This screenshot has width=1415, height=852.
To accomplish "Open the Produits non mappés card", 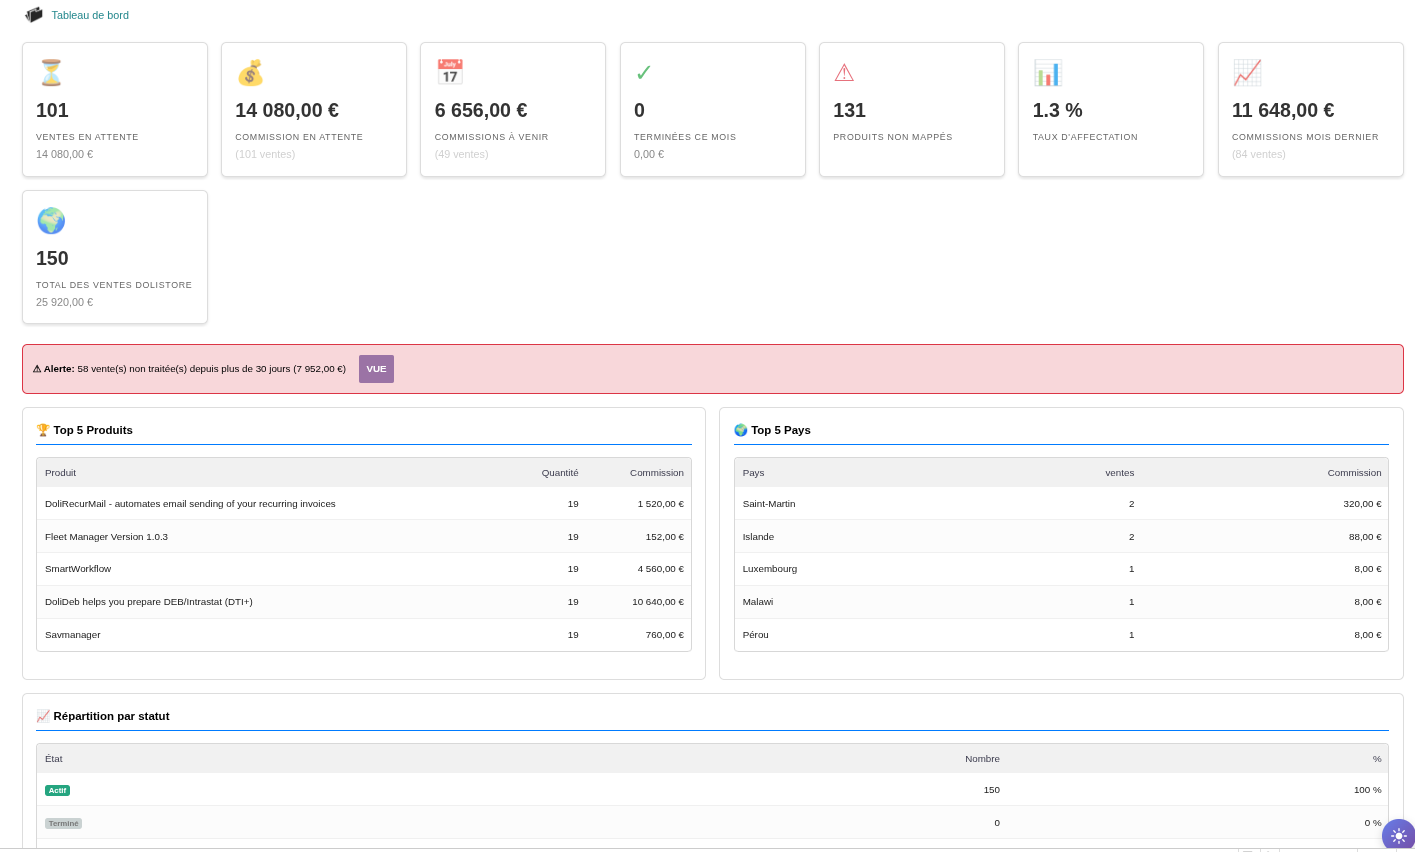I will click(911, 110).
